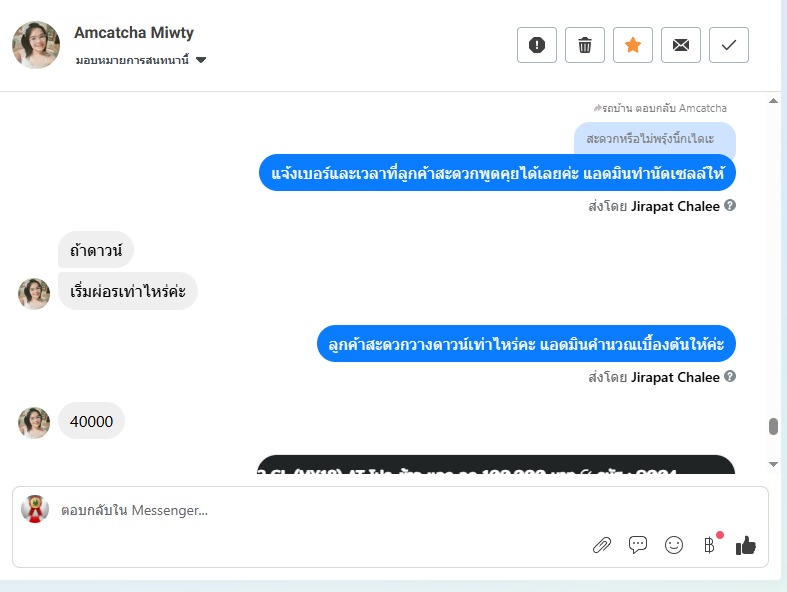Open the emoji picker smiley icon

(674, 545)
